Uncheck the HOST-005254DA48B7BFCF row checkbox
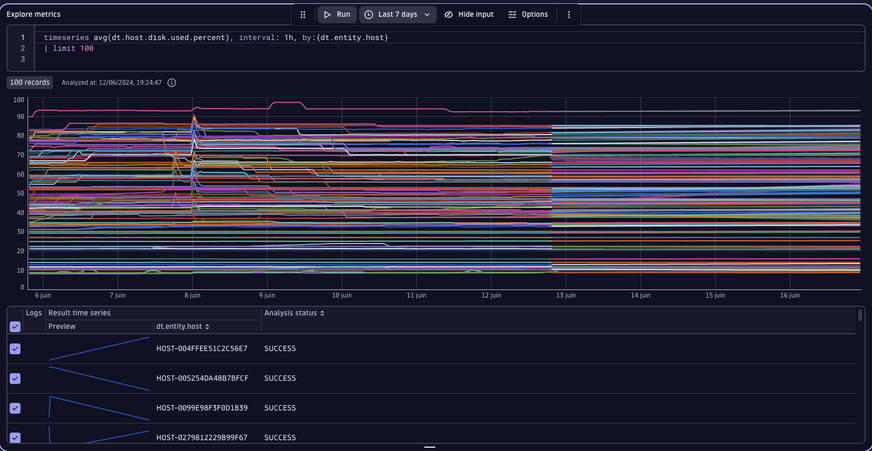 (x=15, y=378)
